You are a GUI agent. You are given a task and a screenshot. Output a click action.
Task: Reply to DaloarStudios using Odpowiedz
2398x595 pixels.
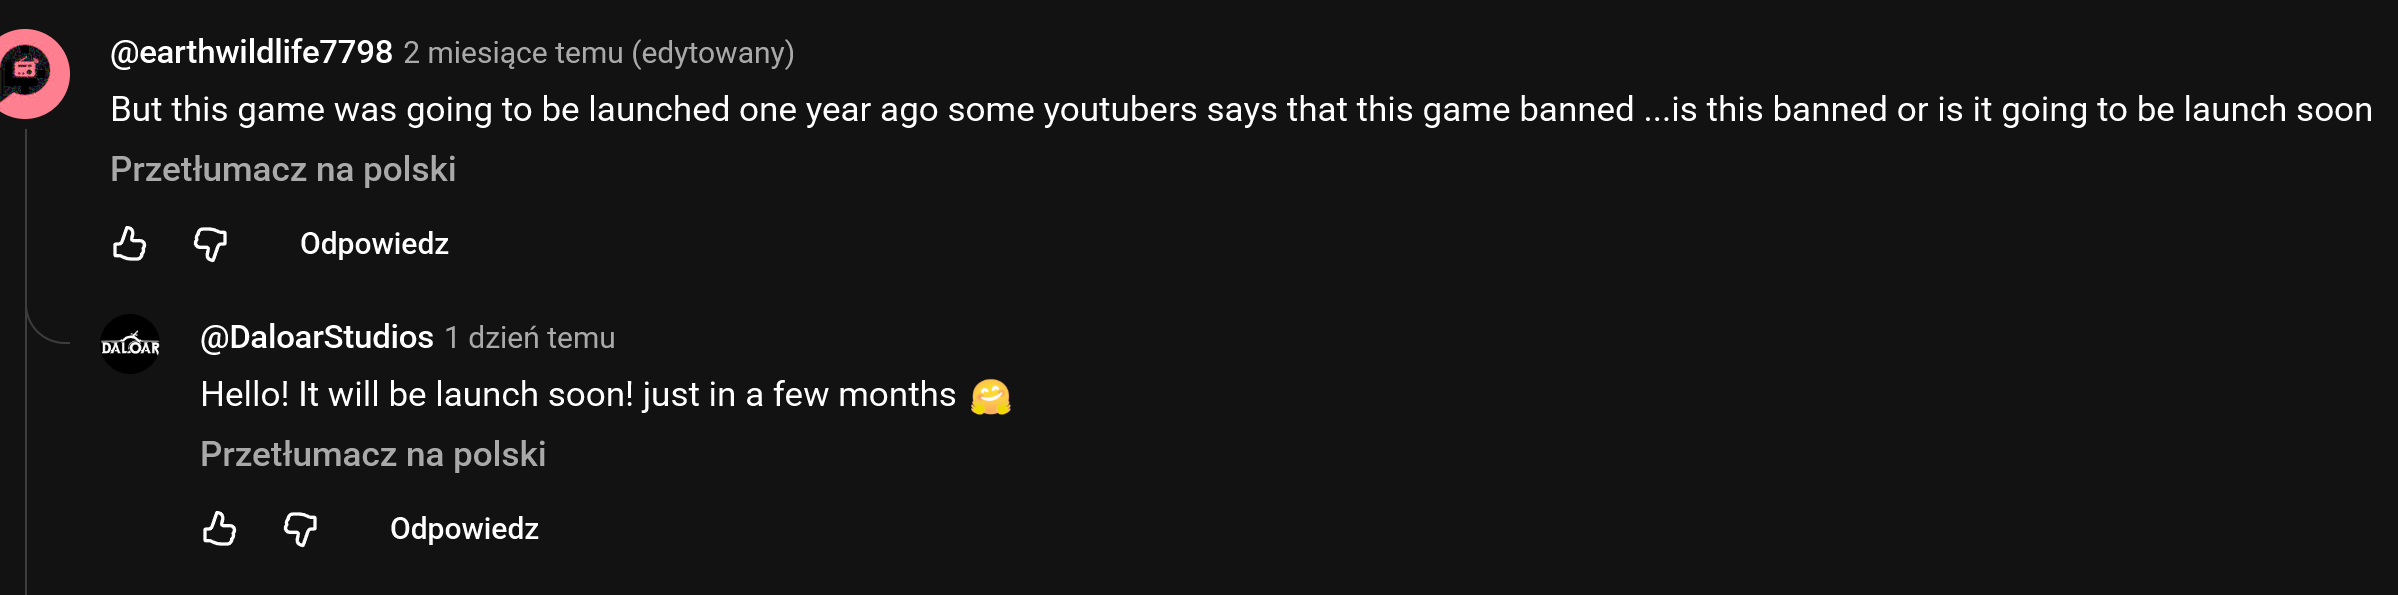coord(464,528)
